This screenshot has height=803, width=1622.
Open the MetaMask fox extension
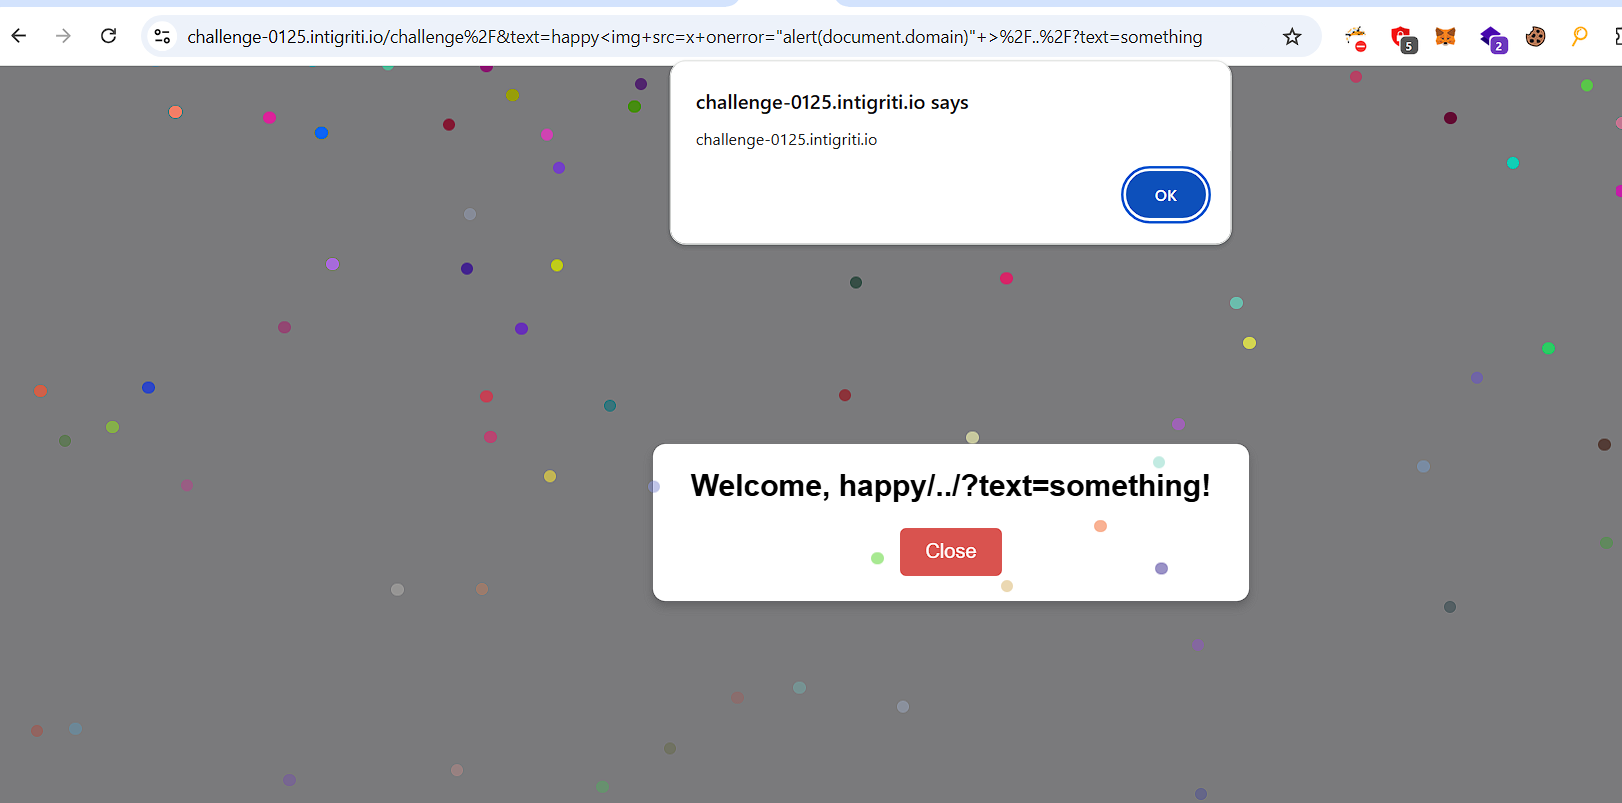[x=1446, y=37]
